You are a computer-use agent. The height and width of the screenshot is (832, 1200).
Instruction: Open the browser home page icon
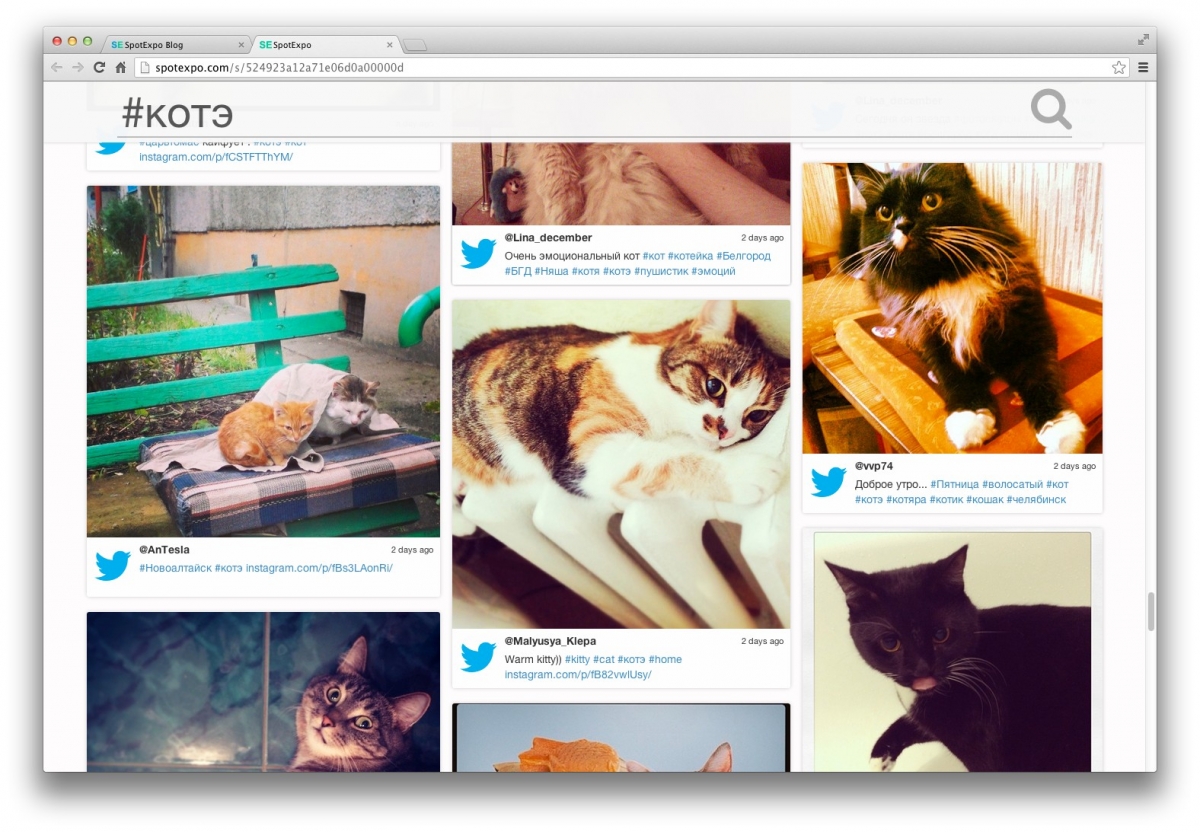(x=120, y=67)
